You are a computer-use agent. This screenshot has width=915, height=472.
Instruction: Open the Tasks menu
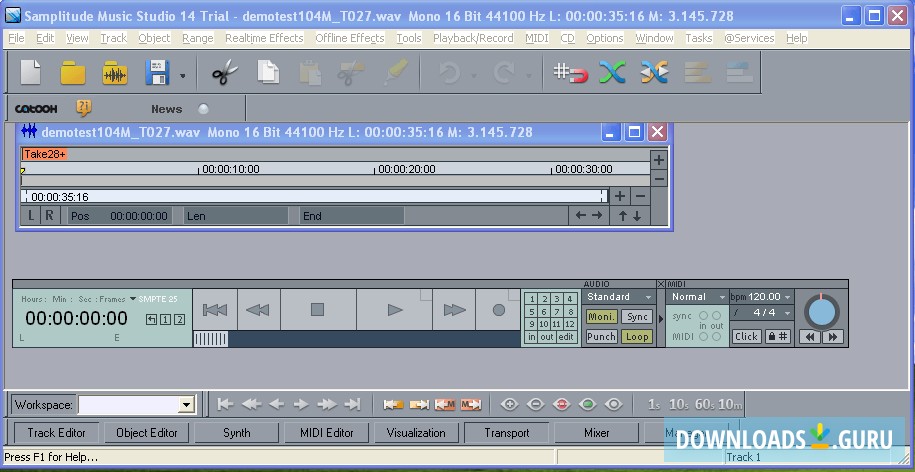coord(699,38)
